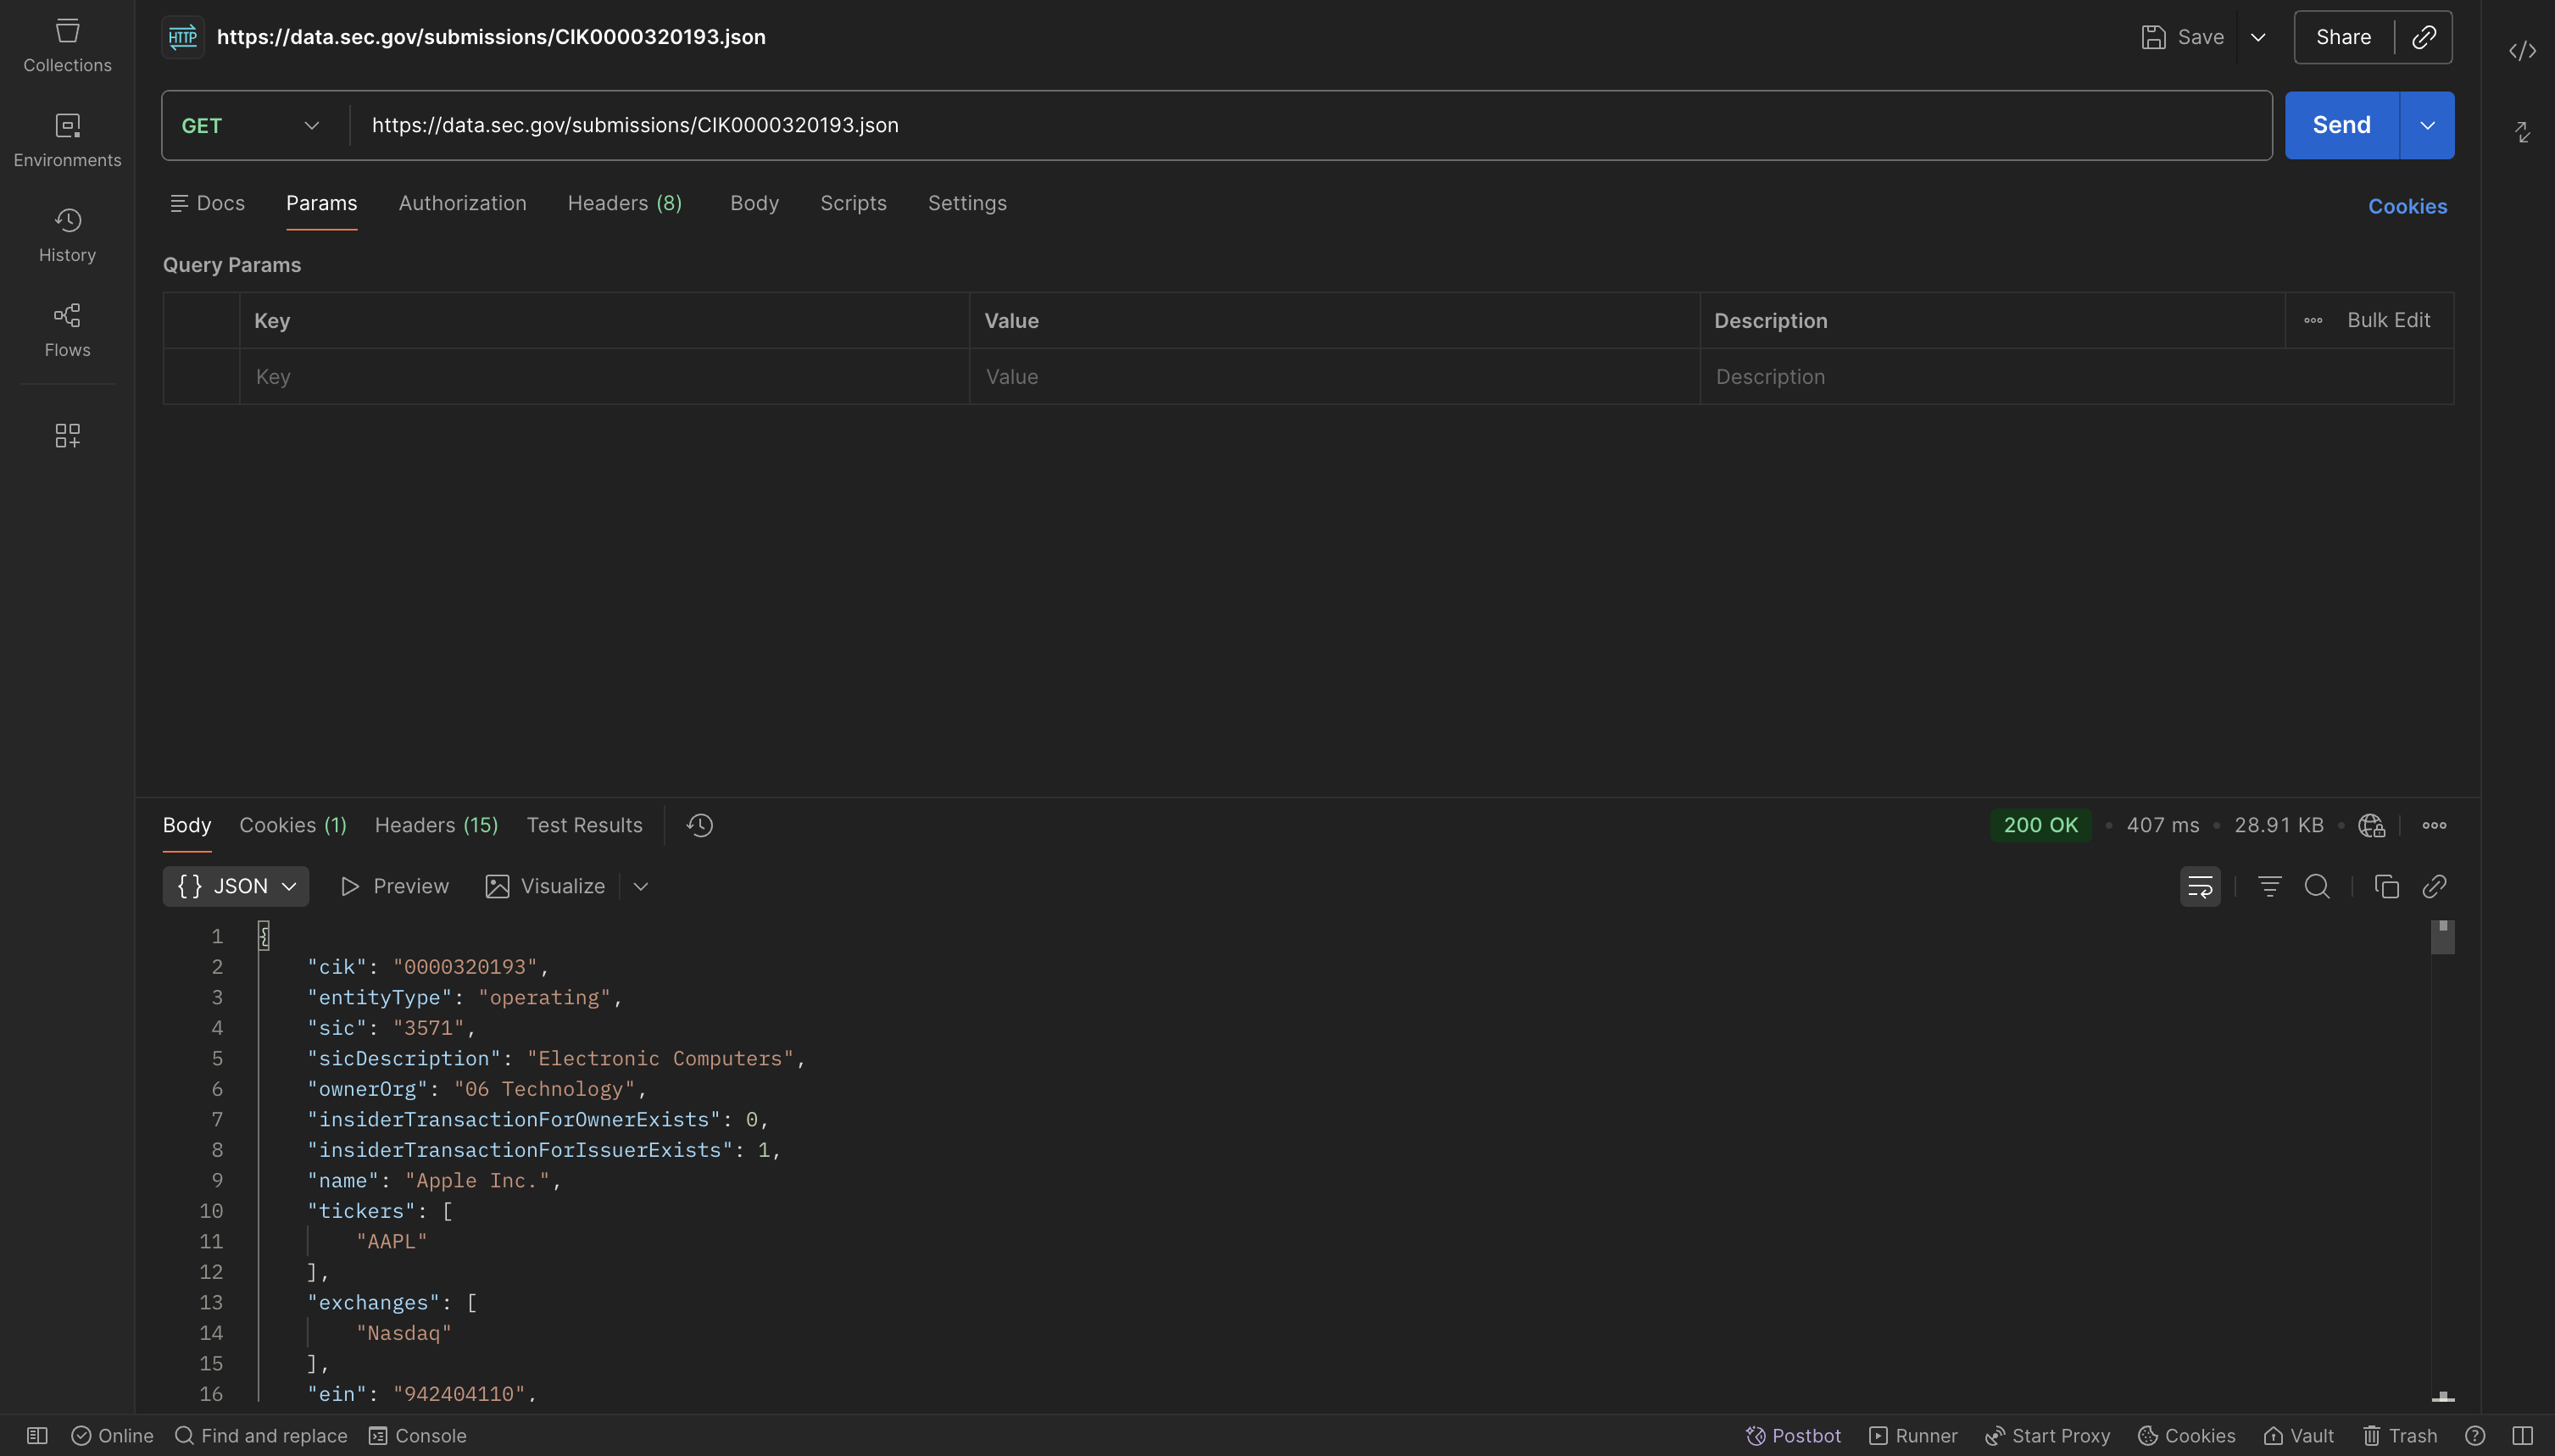Open the code snippet panel icon
Viewport: 2555px width, 1456px height.
2522,51
